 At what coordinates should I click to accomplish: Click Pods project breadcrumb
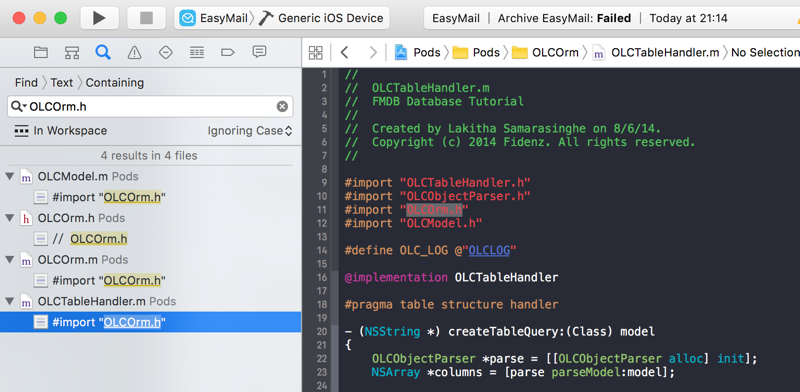coord(418,52)
